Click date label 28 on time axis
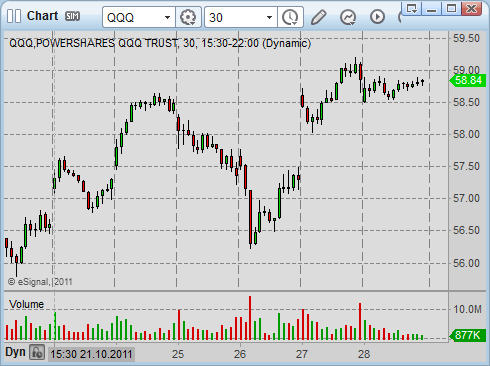 coord(364,354)
